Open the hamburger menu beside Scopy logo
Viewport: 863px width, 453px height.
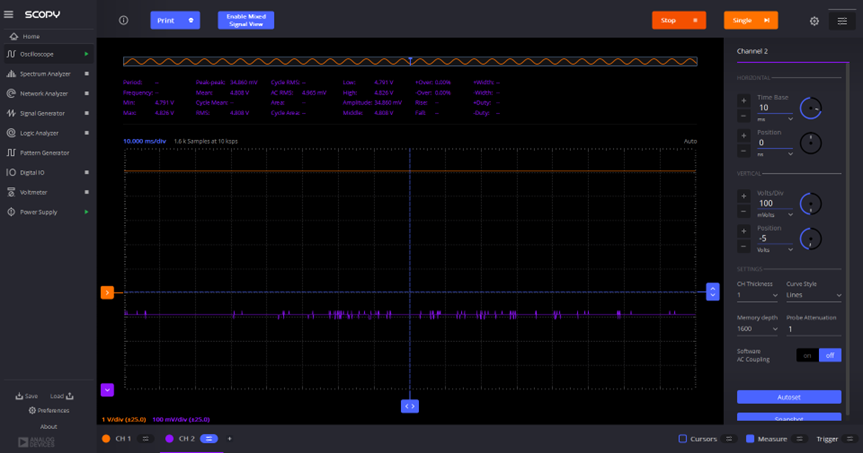[8, 14]
